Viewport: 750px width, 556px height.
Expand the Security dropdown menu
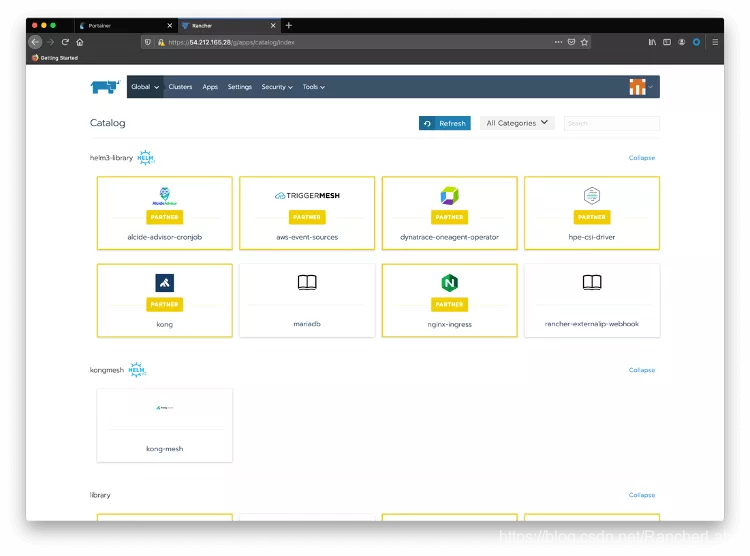point(277,87)
